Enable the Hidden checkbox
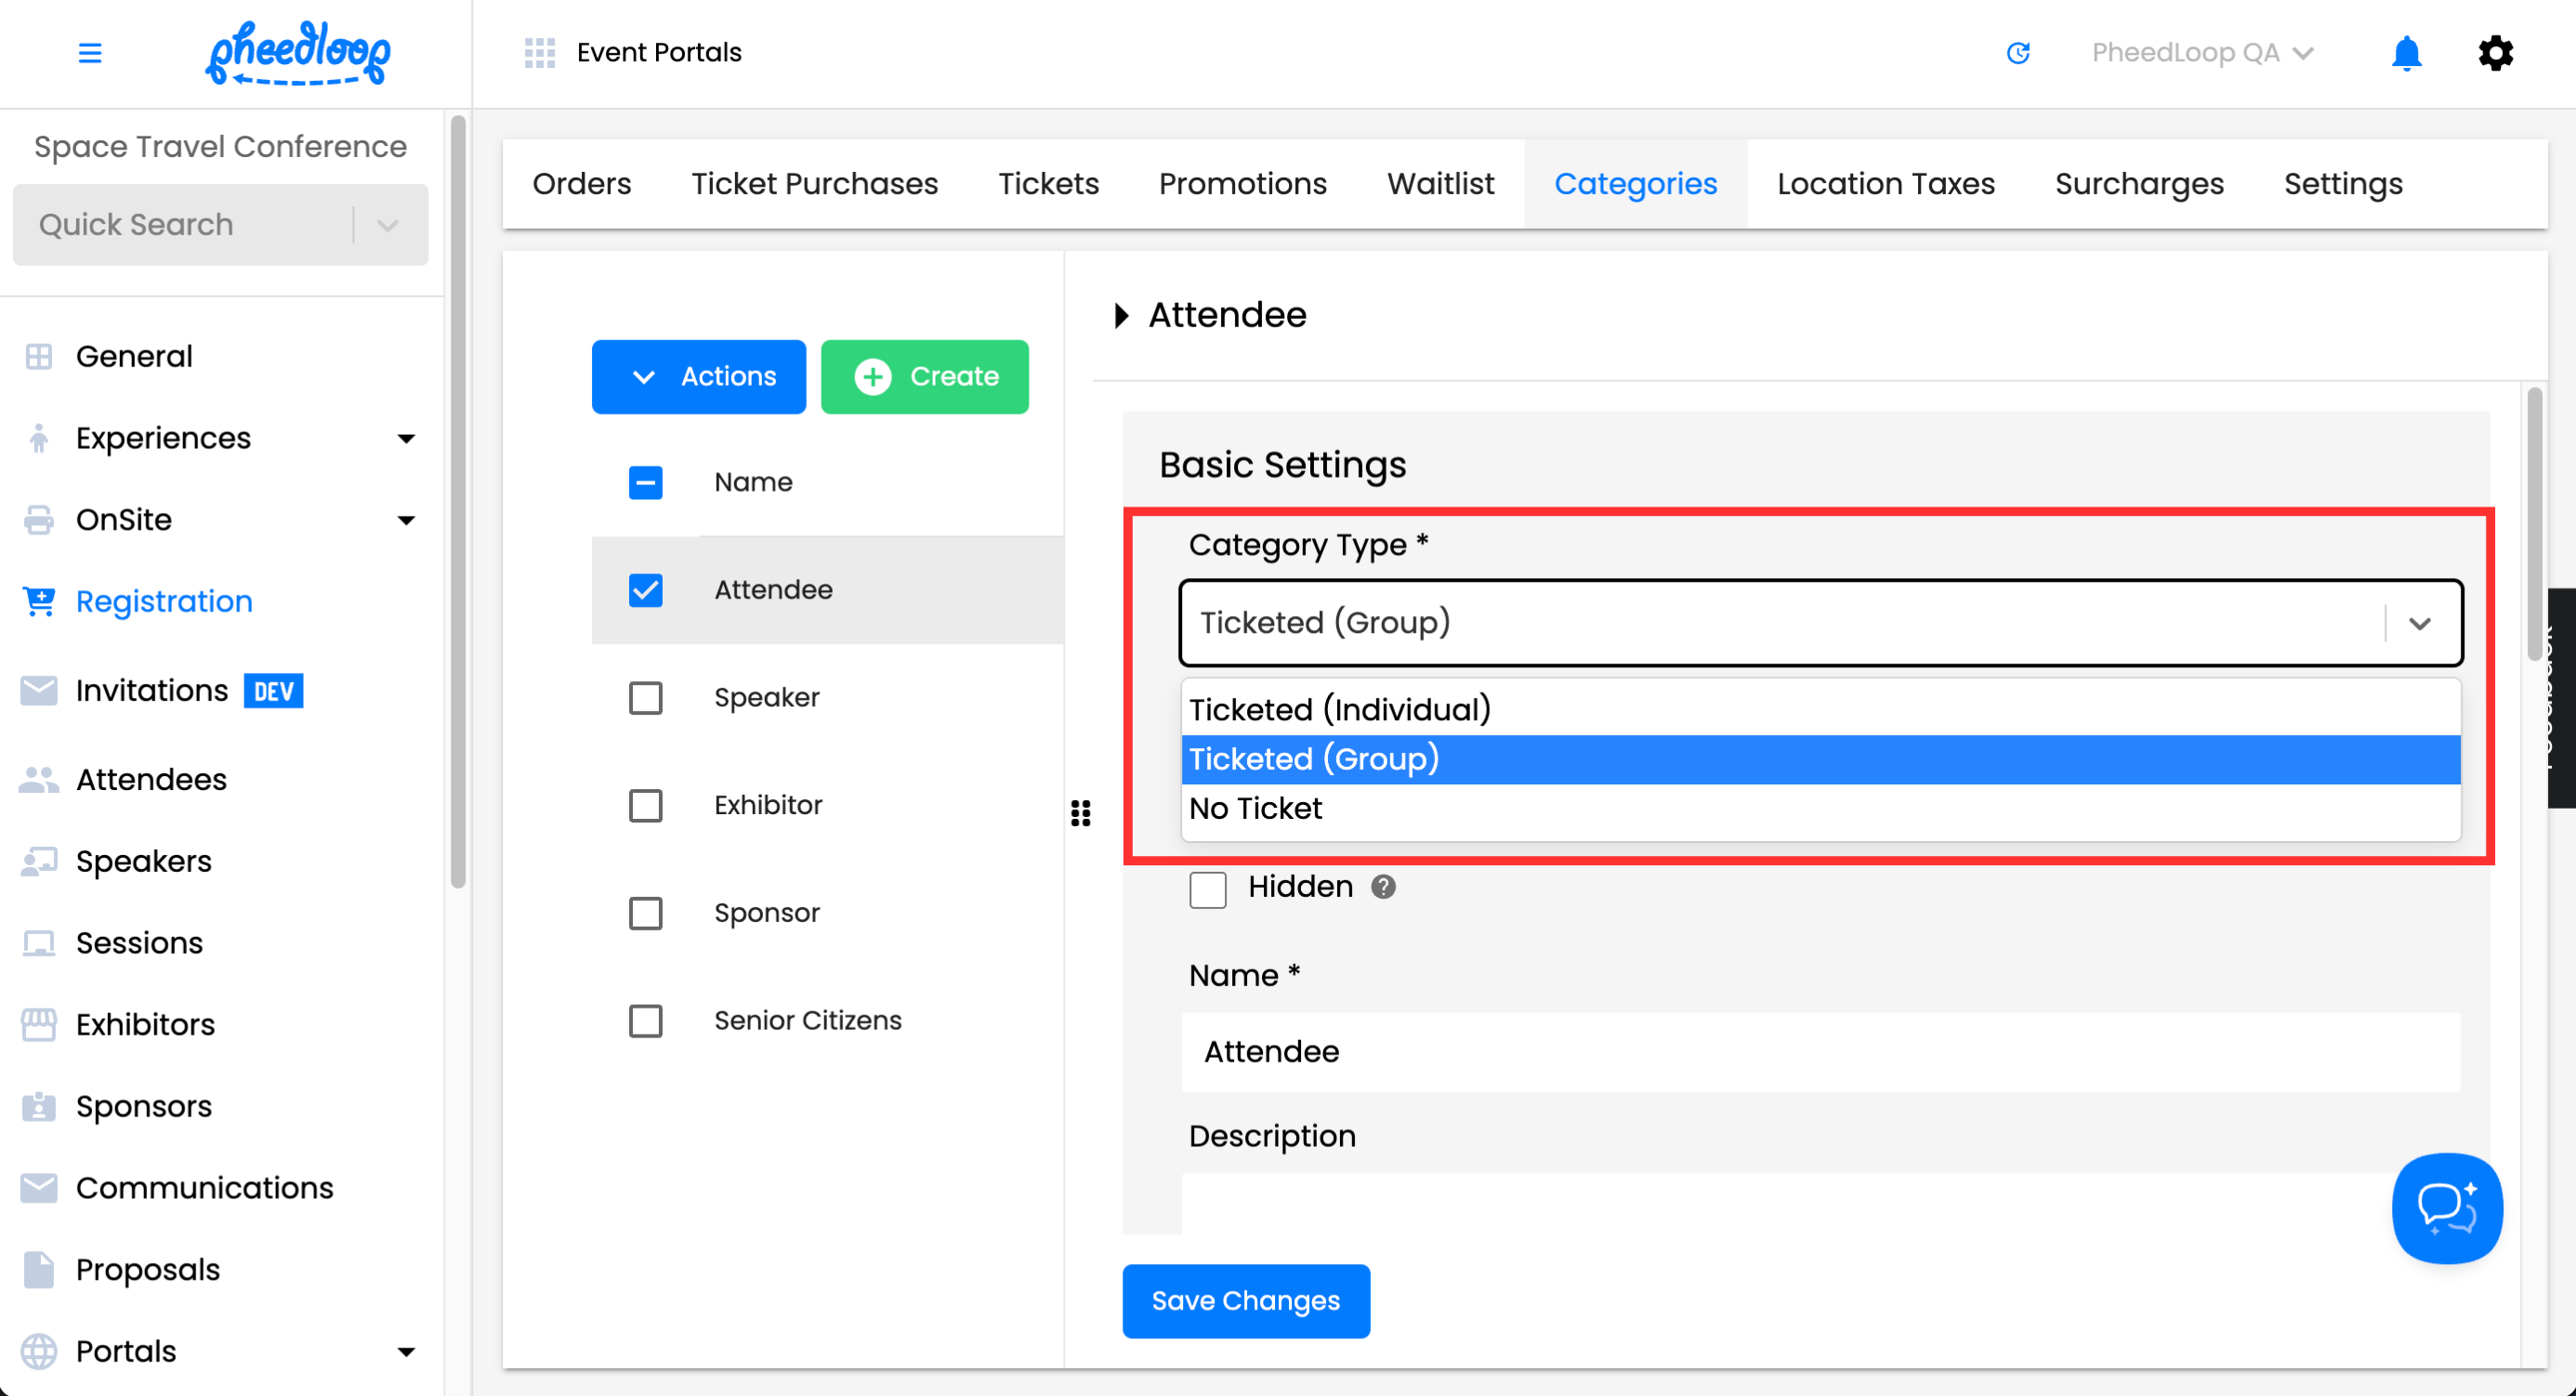Screen dimensions: 2576x1396 (1207, 889)
